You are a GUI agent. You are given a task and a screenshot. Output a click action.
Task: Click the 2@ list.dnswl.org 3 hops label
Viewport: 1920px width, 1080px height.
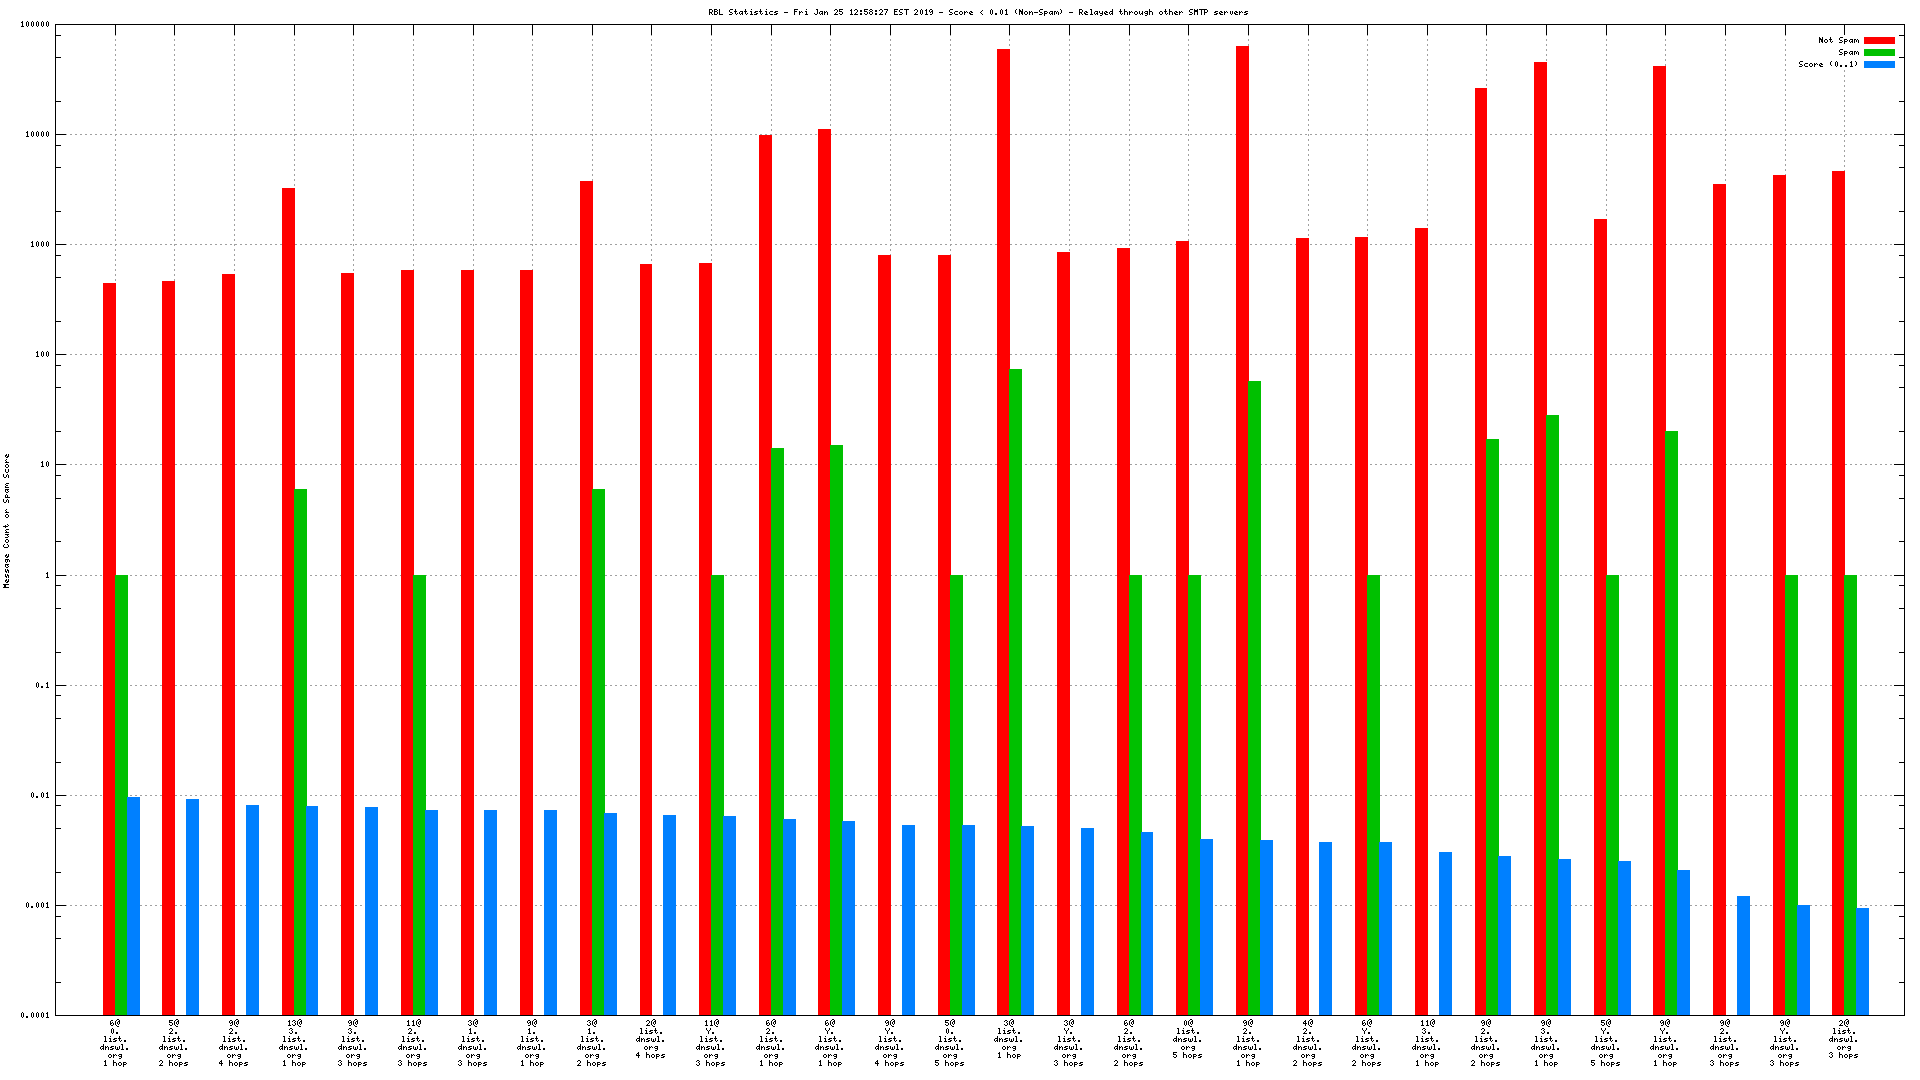point(1844,1039)
